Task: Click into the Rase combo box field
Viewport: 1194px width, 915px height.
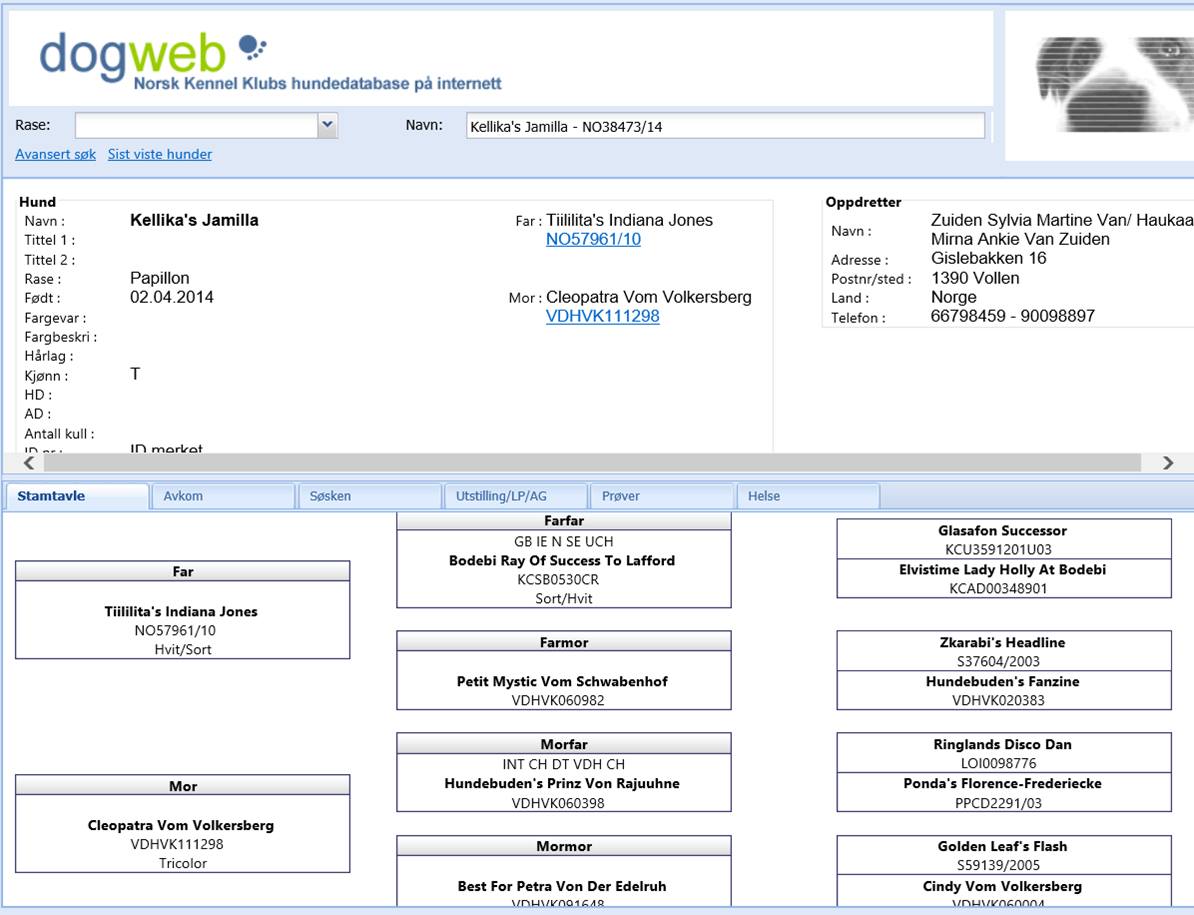Action: pos(196,125)
